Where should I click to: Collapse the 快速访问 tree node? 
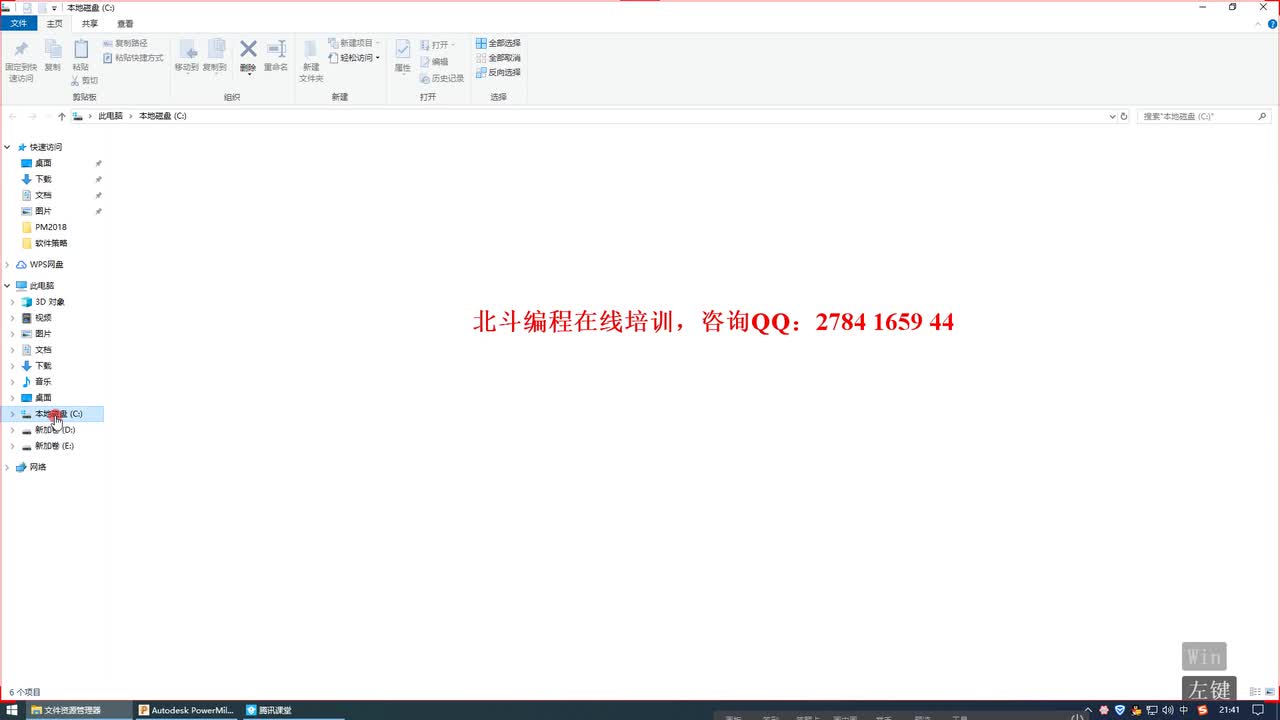[x=8, y=147]
